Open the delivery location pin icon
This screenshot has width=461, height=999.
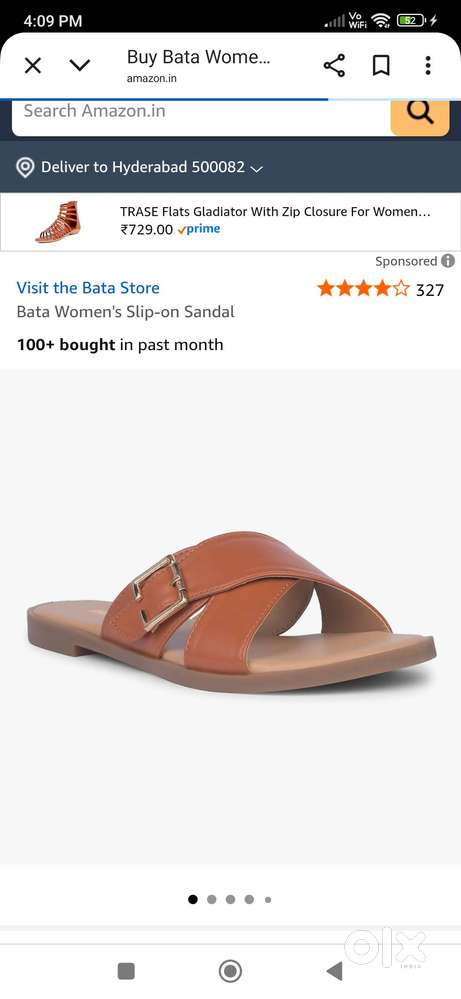point(25,168)
